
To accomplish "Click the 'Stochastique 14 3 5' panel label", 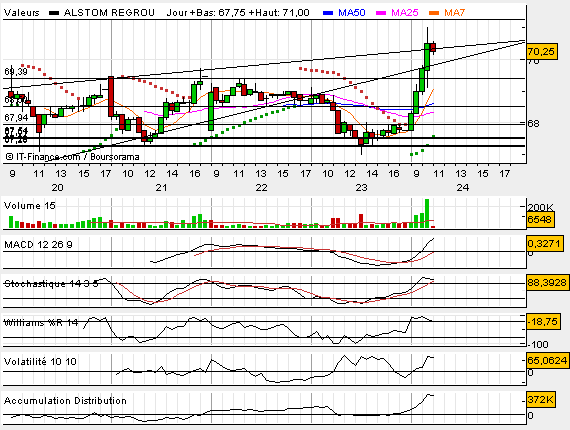I will click(51, 284).
